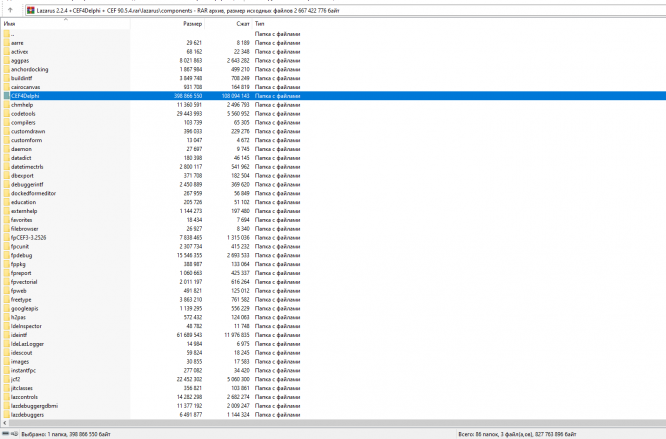This screenshot has width=666, height=439.
Task: Select the favorites folder icon
Action: [6, 220]
